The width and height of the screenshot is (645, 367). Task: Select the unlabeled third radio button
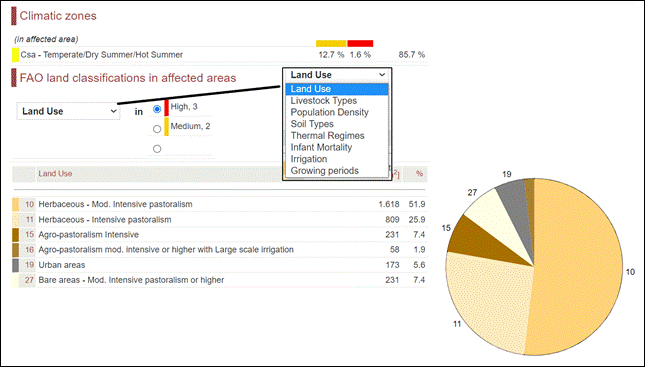click(157, 149)
